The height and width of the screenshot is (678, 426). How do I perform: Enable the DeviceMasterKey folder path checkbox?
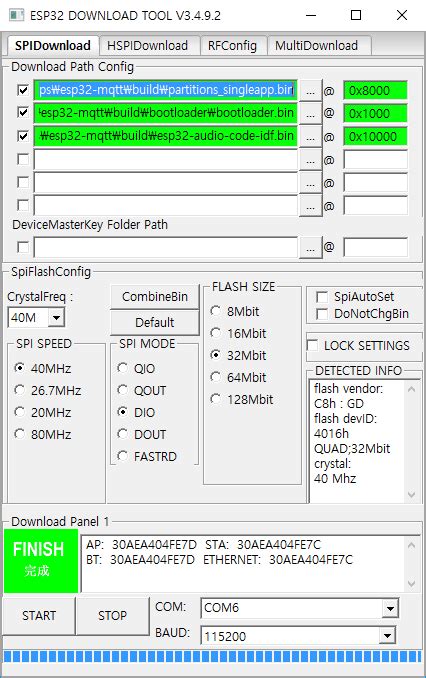23,247
